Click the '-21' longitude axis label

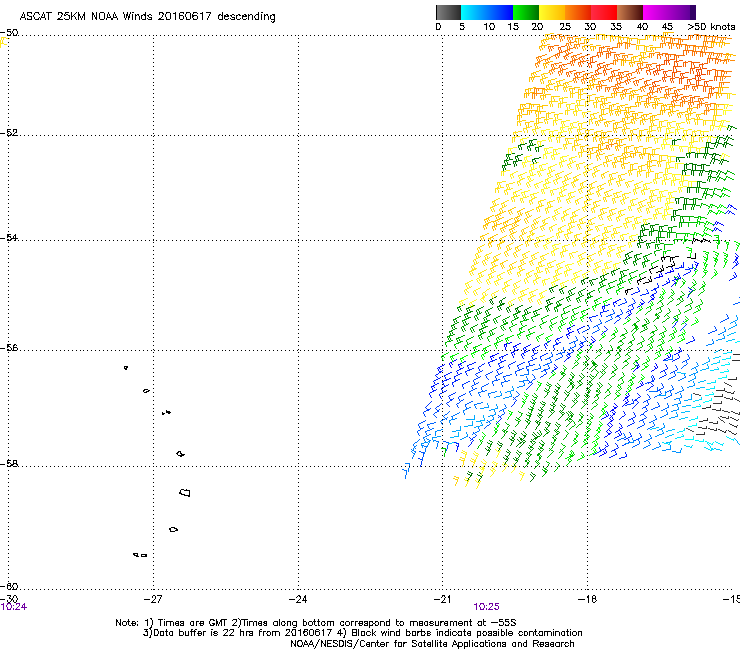[442, 599]
